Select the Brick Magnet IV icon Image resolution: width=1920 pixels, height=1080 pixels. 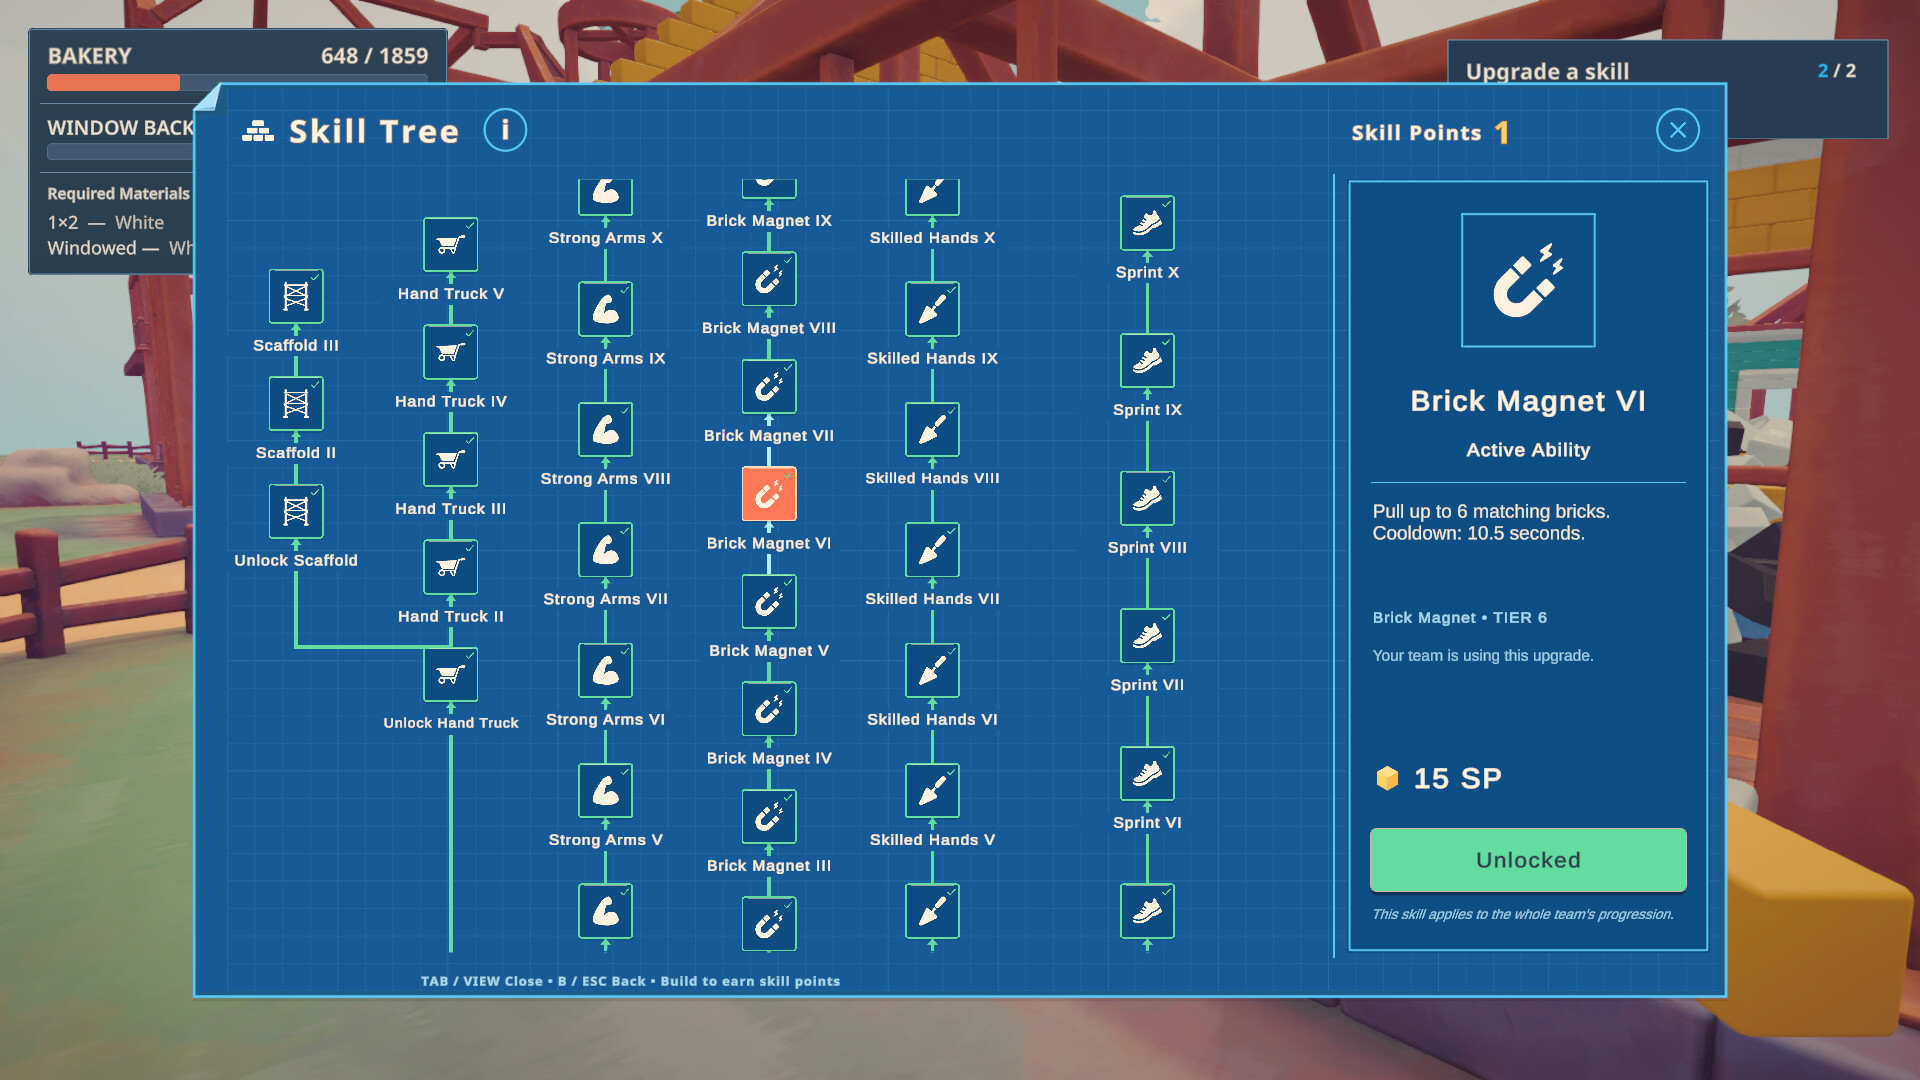(769, 710)
